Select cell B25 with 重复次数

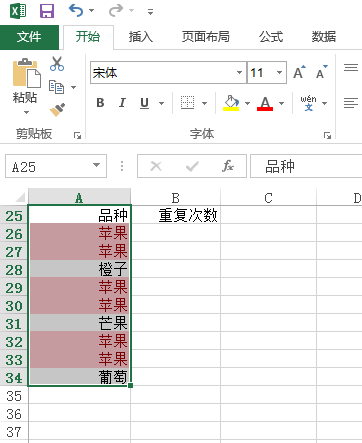coord(176,215)
